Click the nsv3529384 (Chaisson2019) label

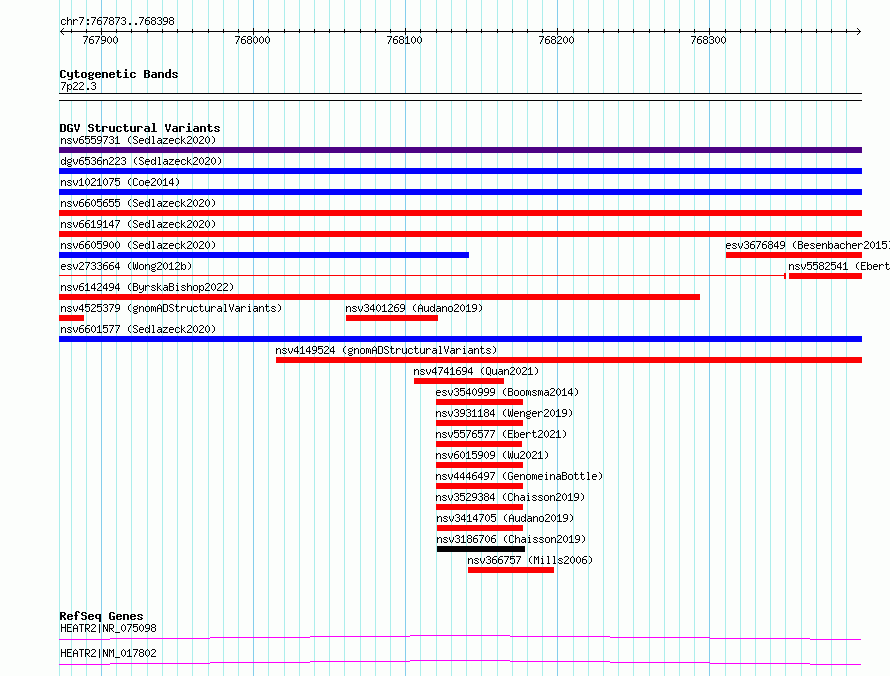(510, 497)
